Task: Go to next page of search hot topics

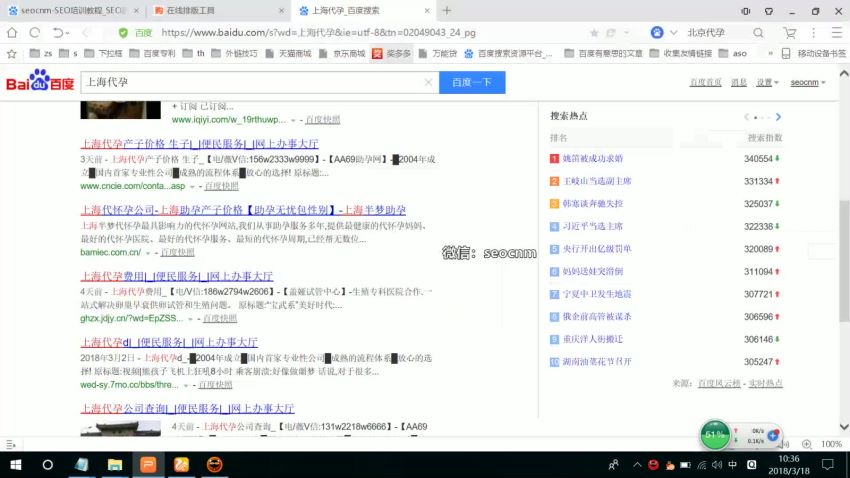Action: (778, 117)
